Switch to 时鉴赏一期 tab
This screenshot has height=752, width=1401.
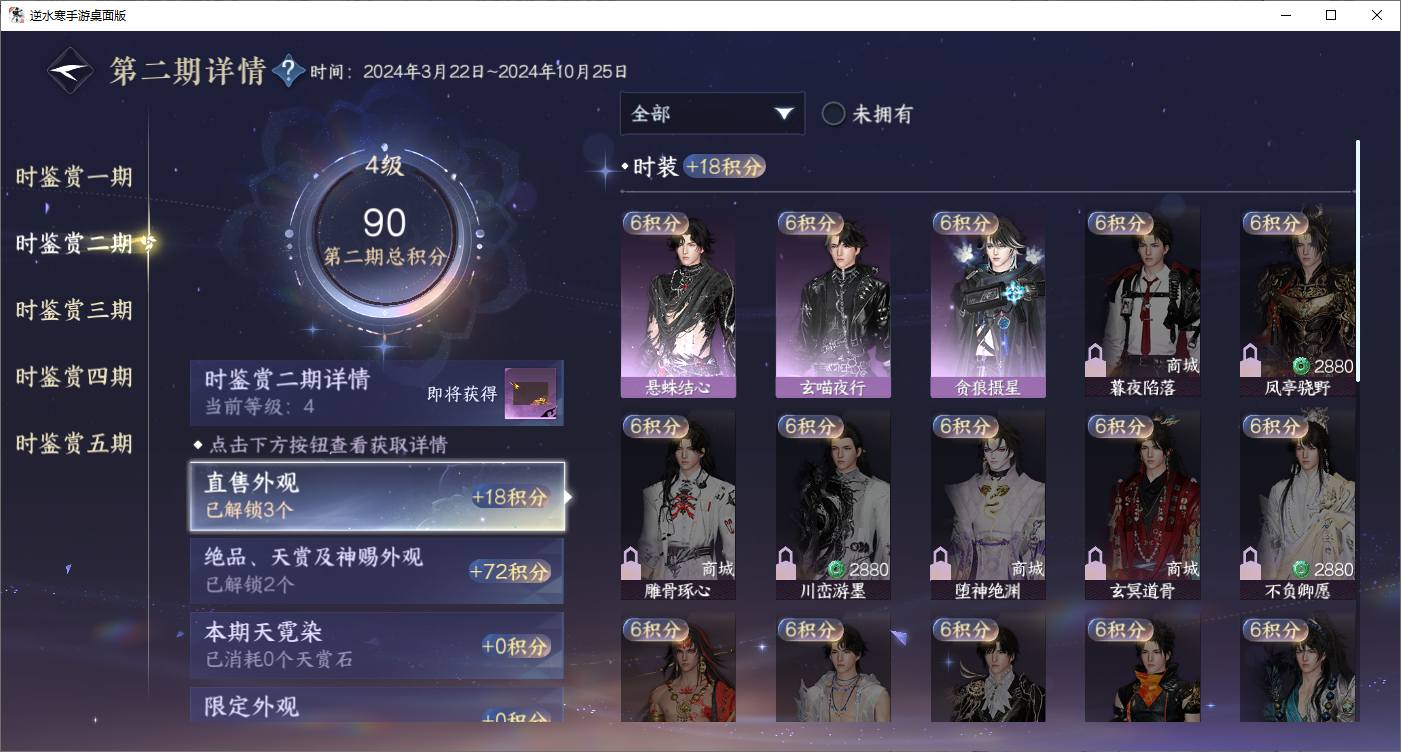pos(74,177)
